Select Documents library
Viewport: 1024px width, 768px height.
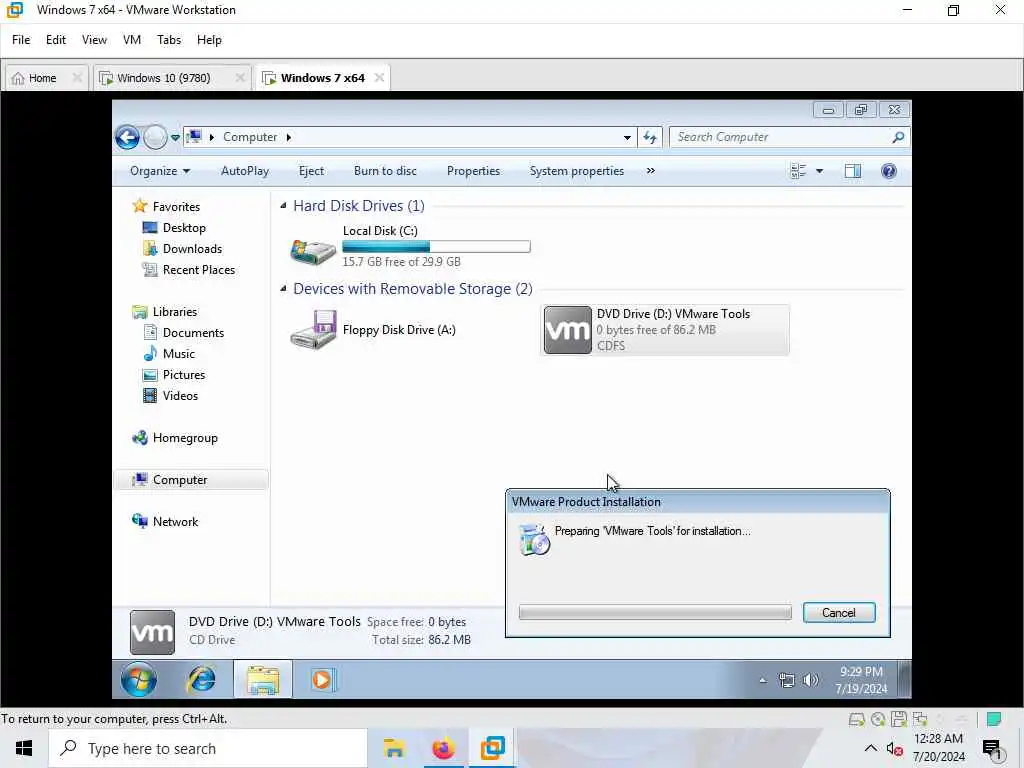[193, 333]
